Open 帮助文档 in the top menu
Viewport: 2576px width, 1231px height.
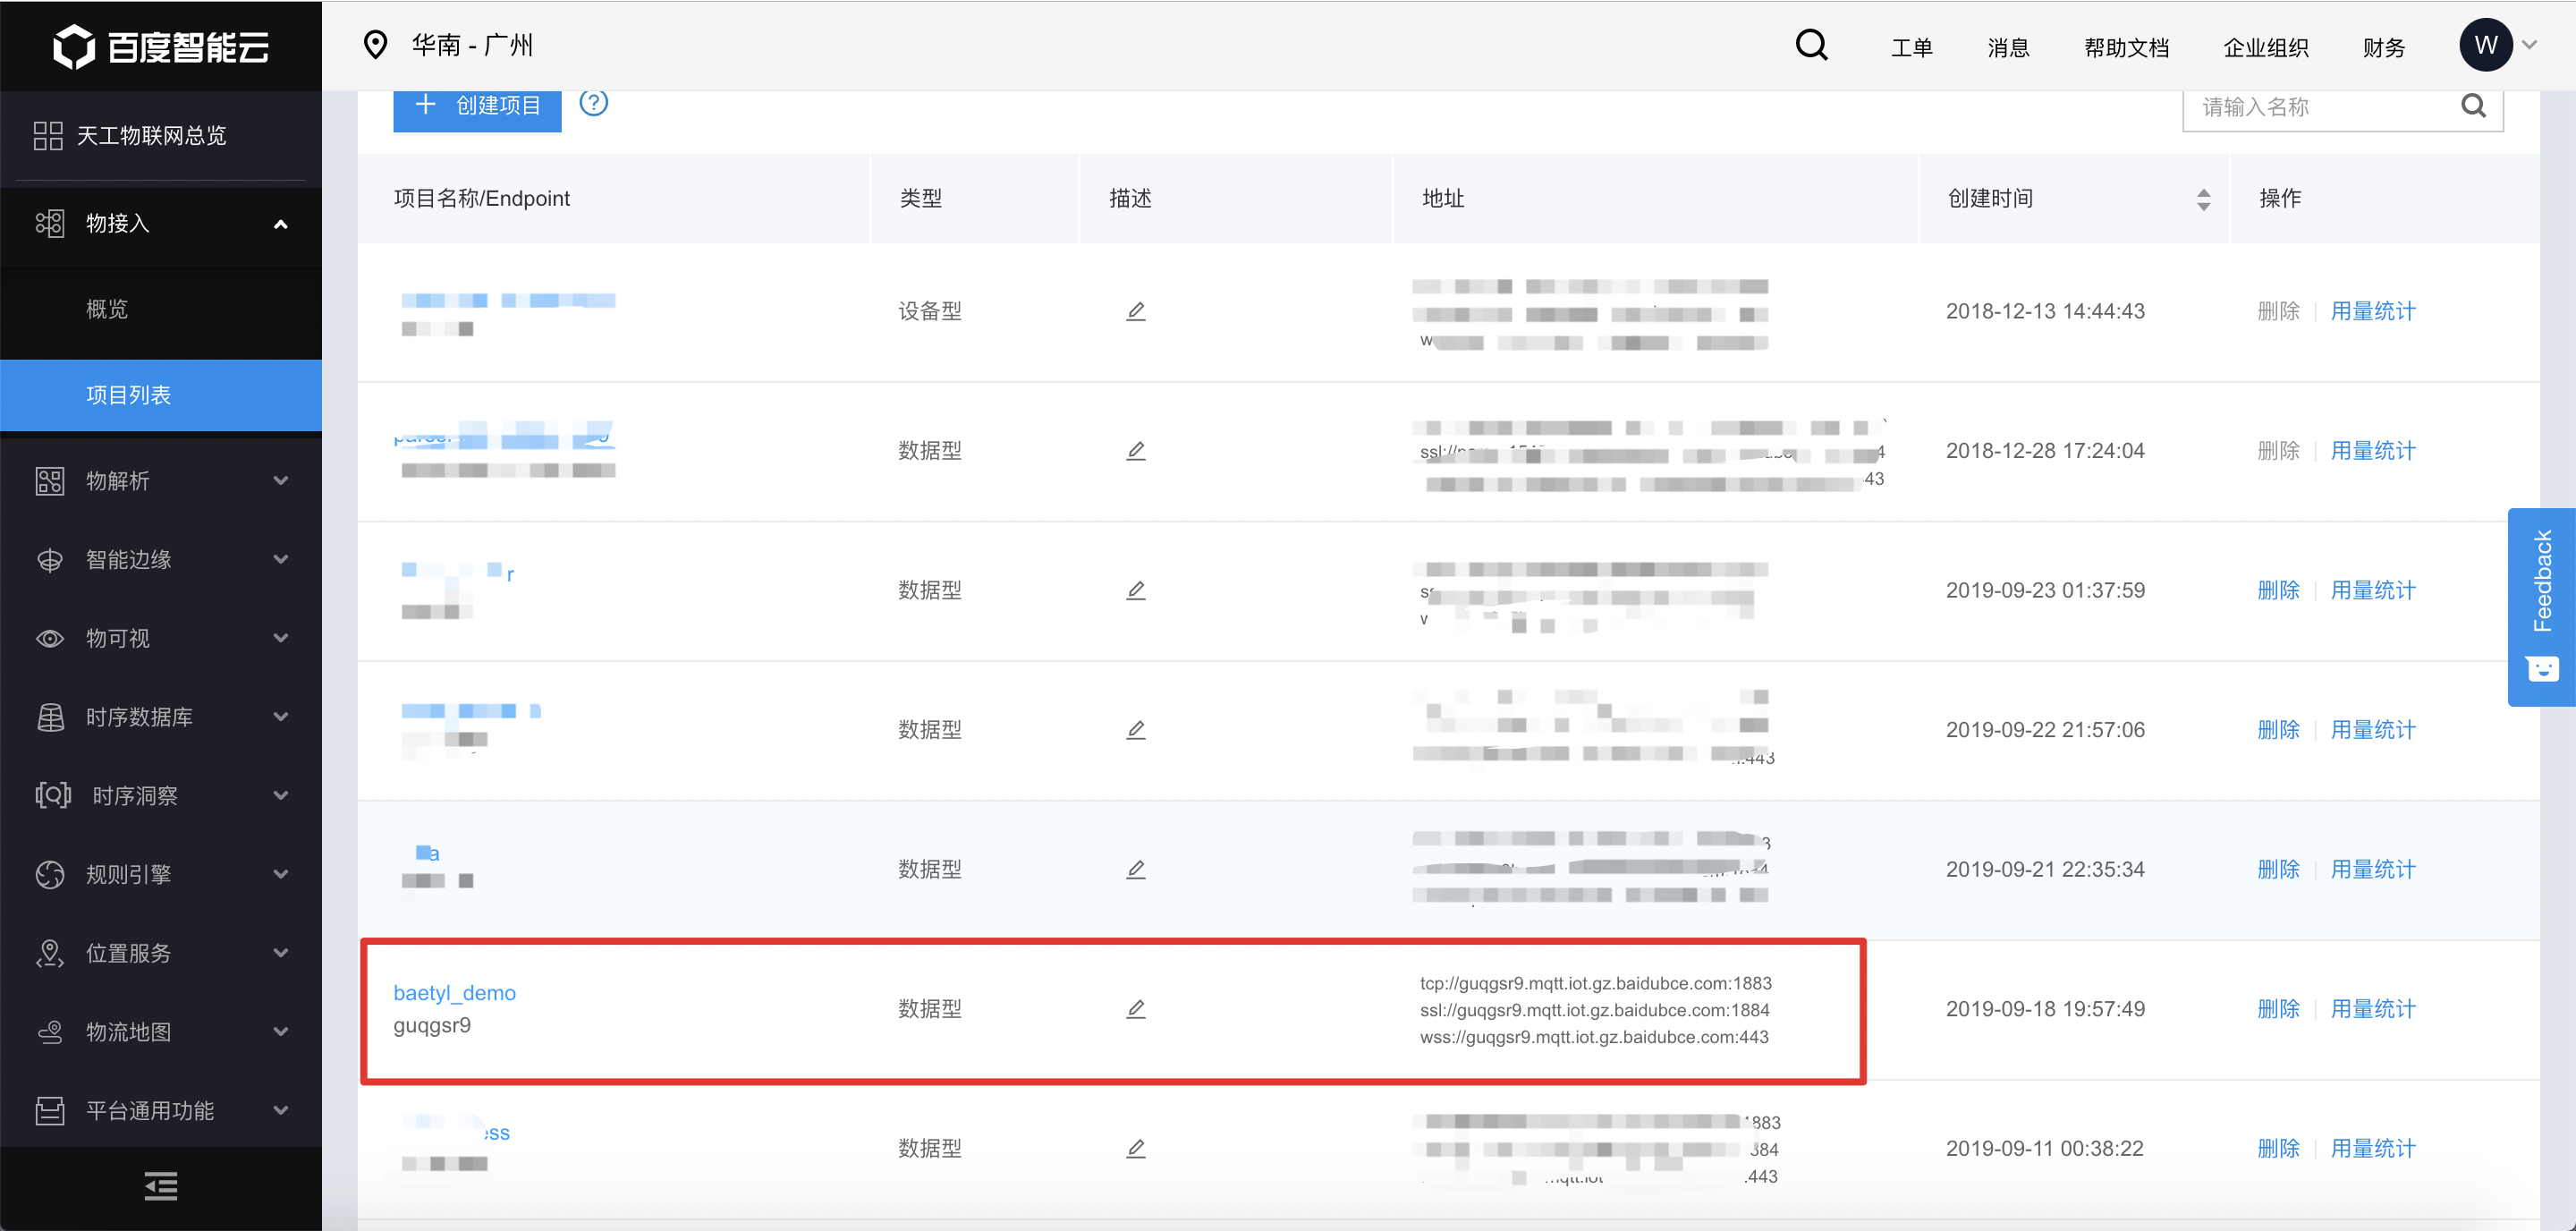[2126, 47]
